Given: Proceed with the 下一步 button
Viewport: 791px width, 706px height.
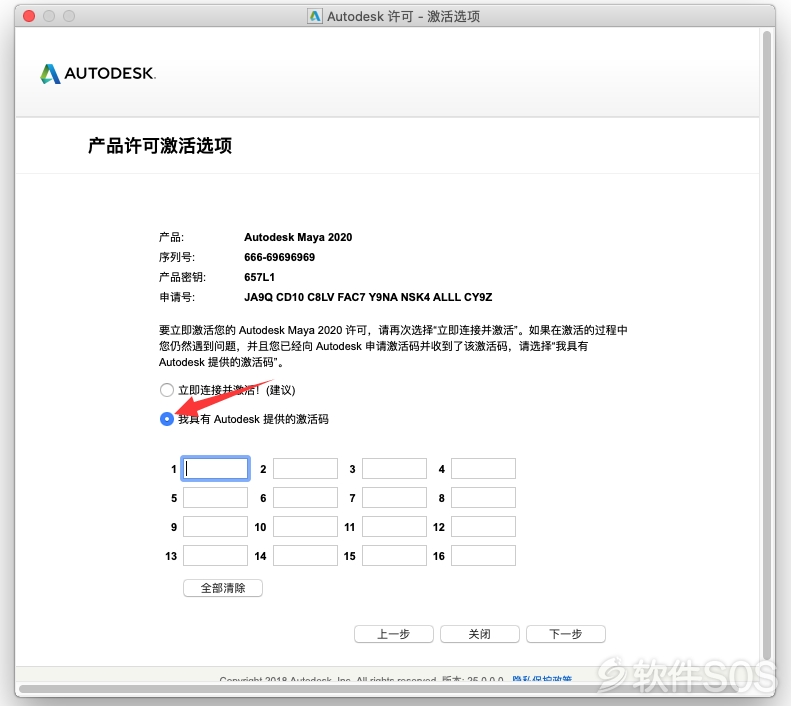Looking at the screenshot, I should point(566,634).
